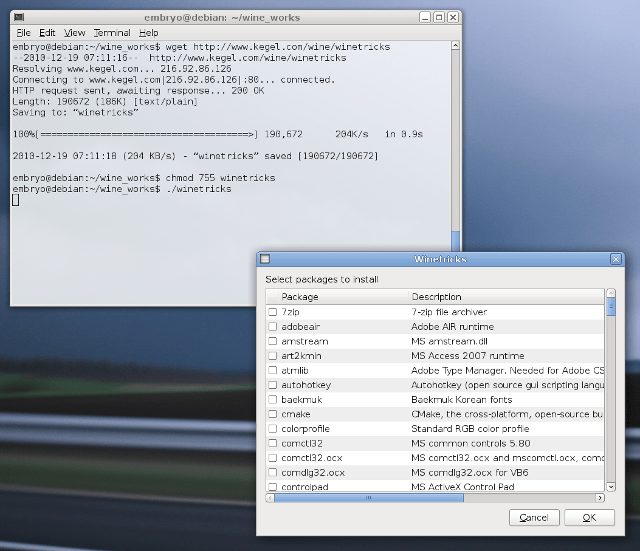The width and height of the screenshot is (640, 551).
Task: Open the terminal View menu
Action: 74,33
